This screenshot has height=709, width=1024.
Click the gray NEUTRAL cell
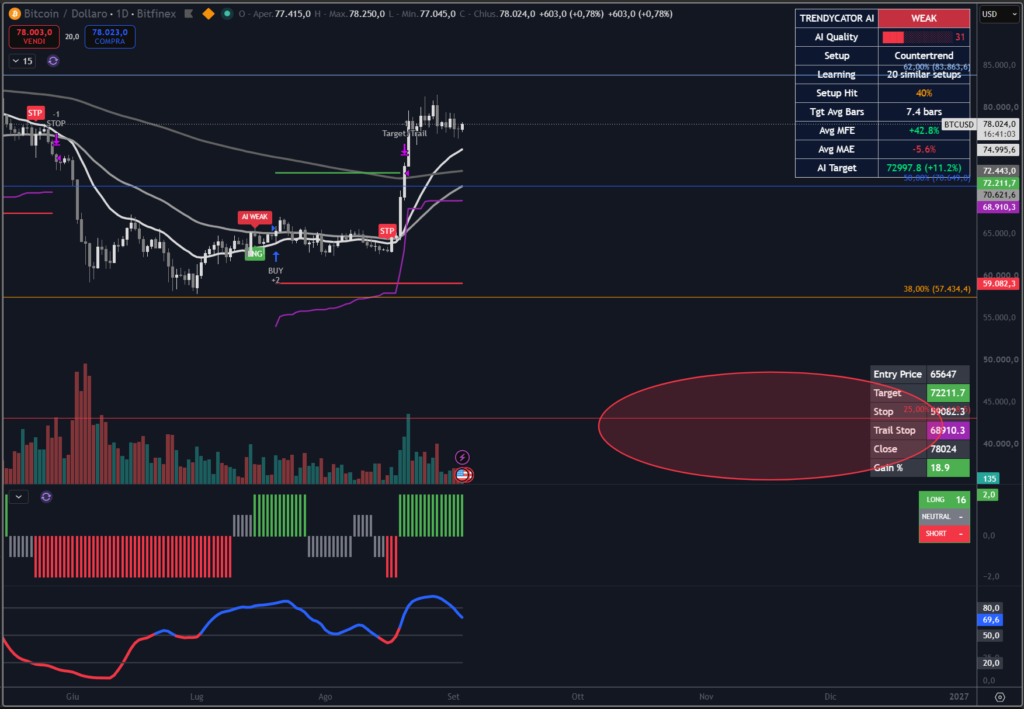click(x=944, y=516)
